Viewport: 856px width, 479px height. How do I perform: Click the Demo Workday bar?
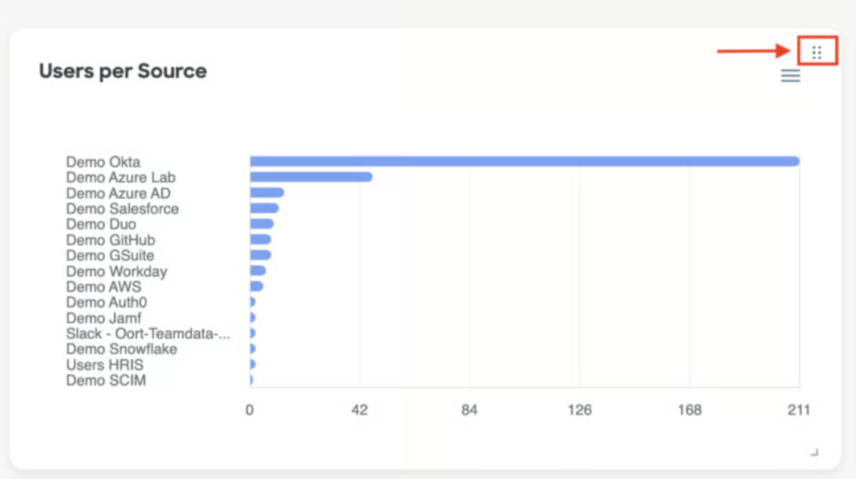coord(257,271)
